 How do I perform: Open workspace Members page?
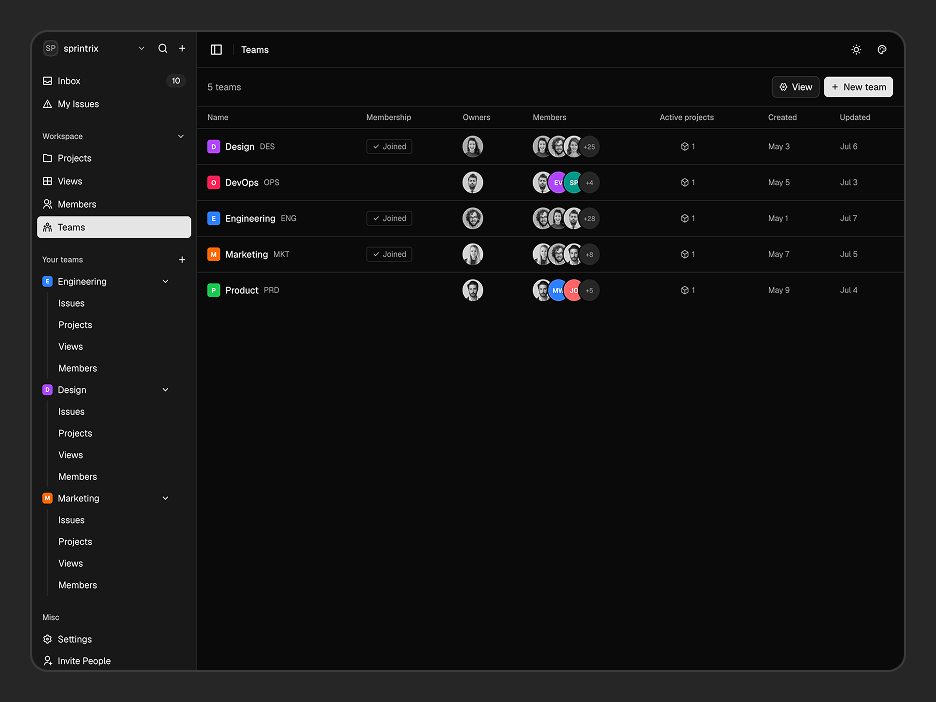[x=114, y=204]
